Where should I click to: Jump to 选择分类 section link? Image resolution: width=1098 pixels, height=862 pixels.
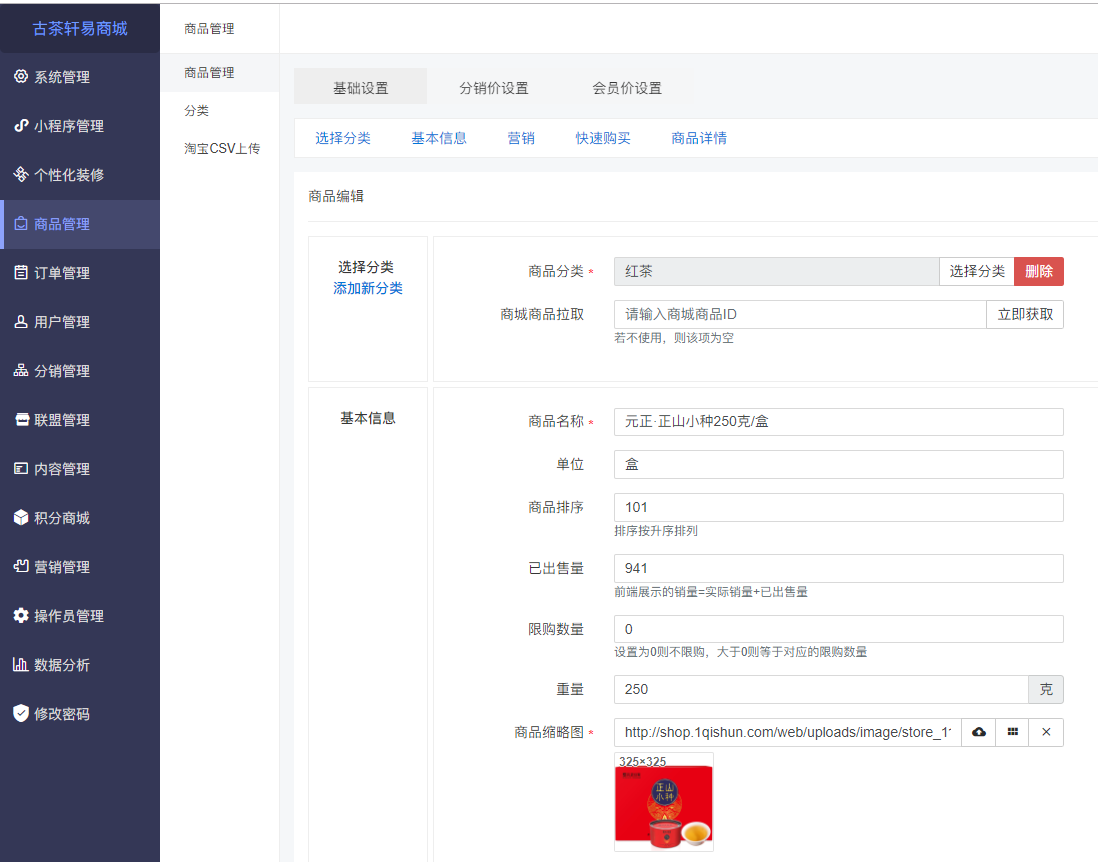343,138
